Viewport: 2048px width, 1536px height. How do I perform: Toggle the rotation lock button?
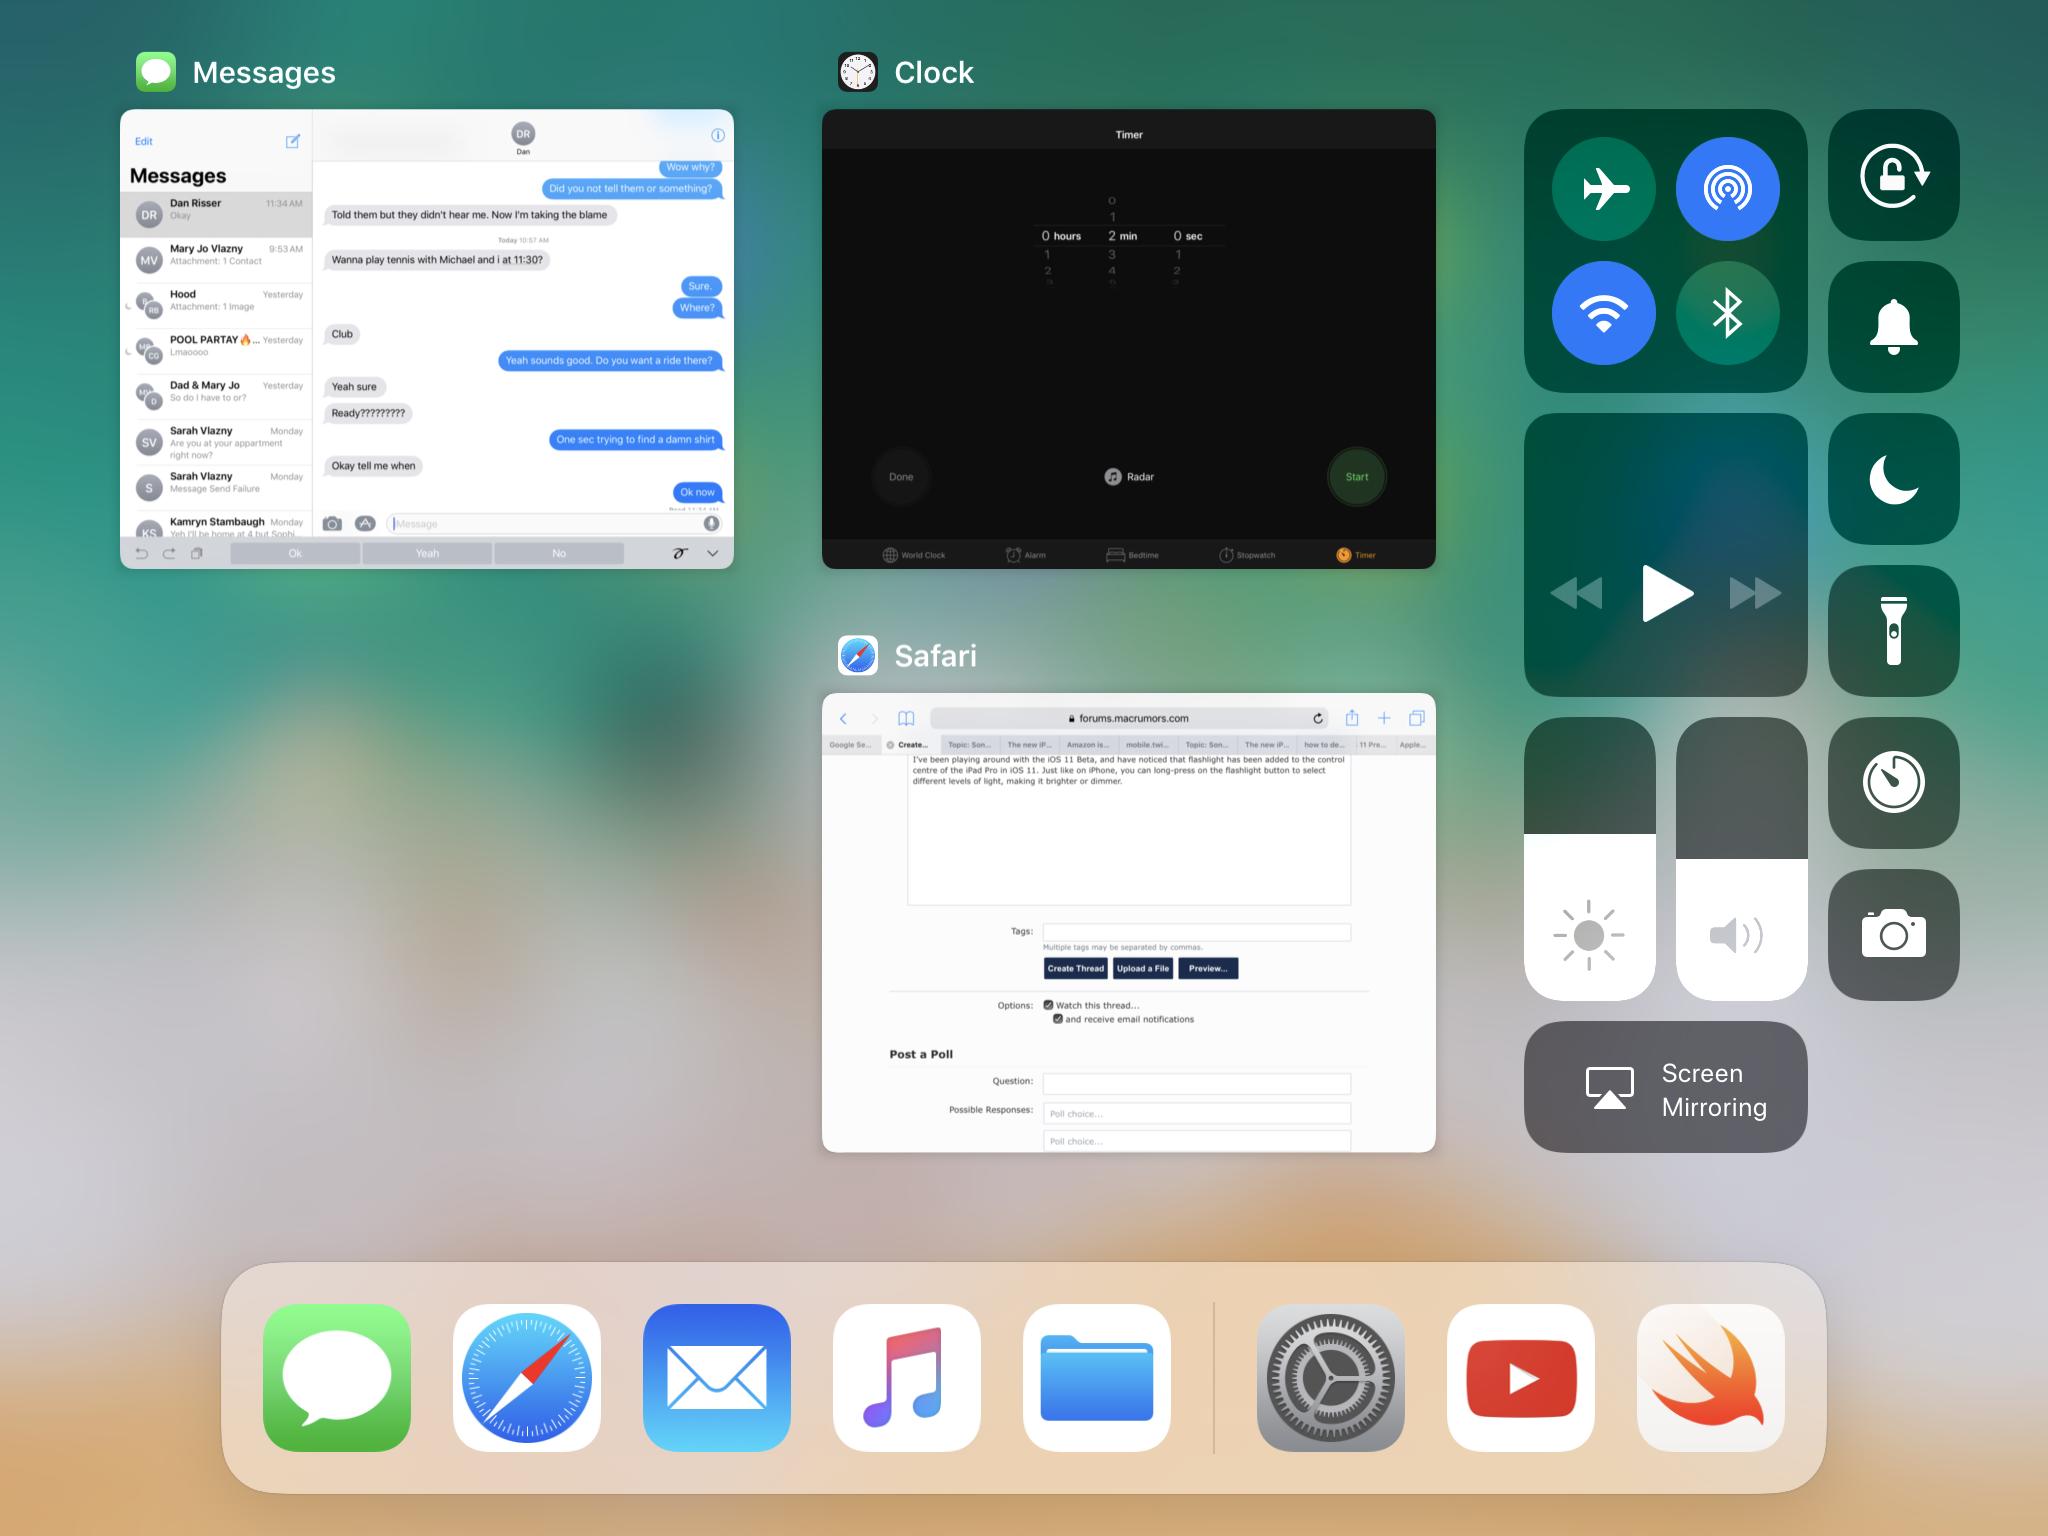coord(1893,175)
